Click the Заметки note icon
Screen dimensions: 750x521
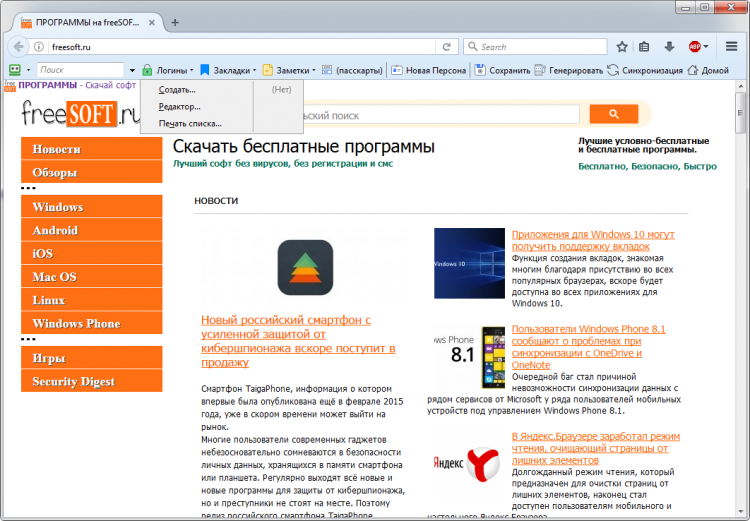(267, 70)
